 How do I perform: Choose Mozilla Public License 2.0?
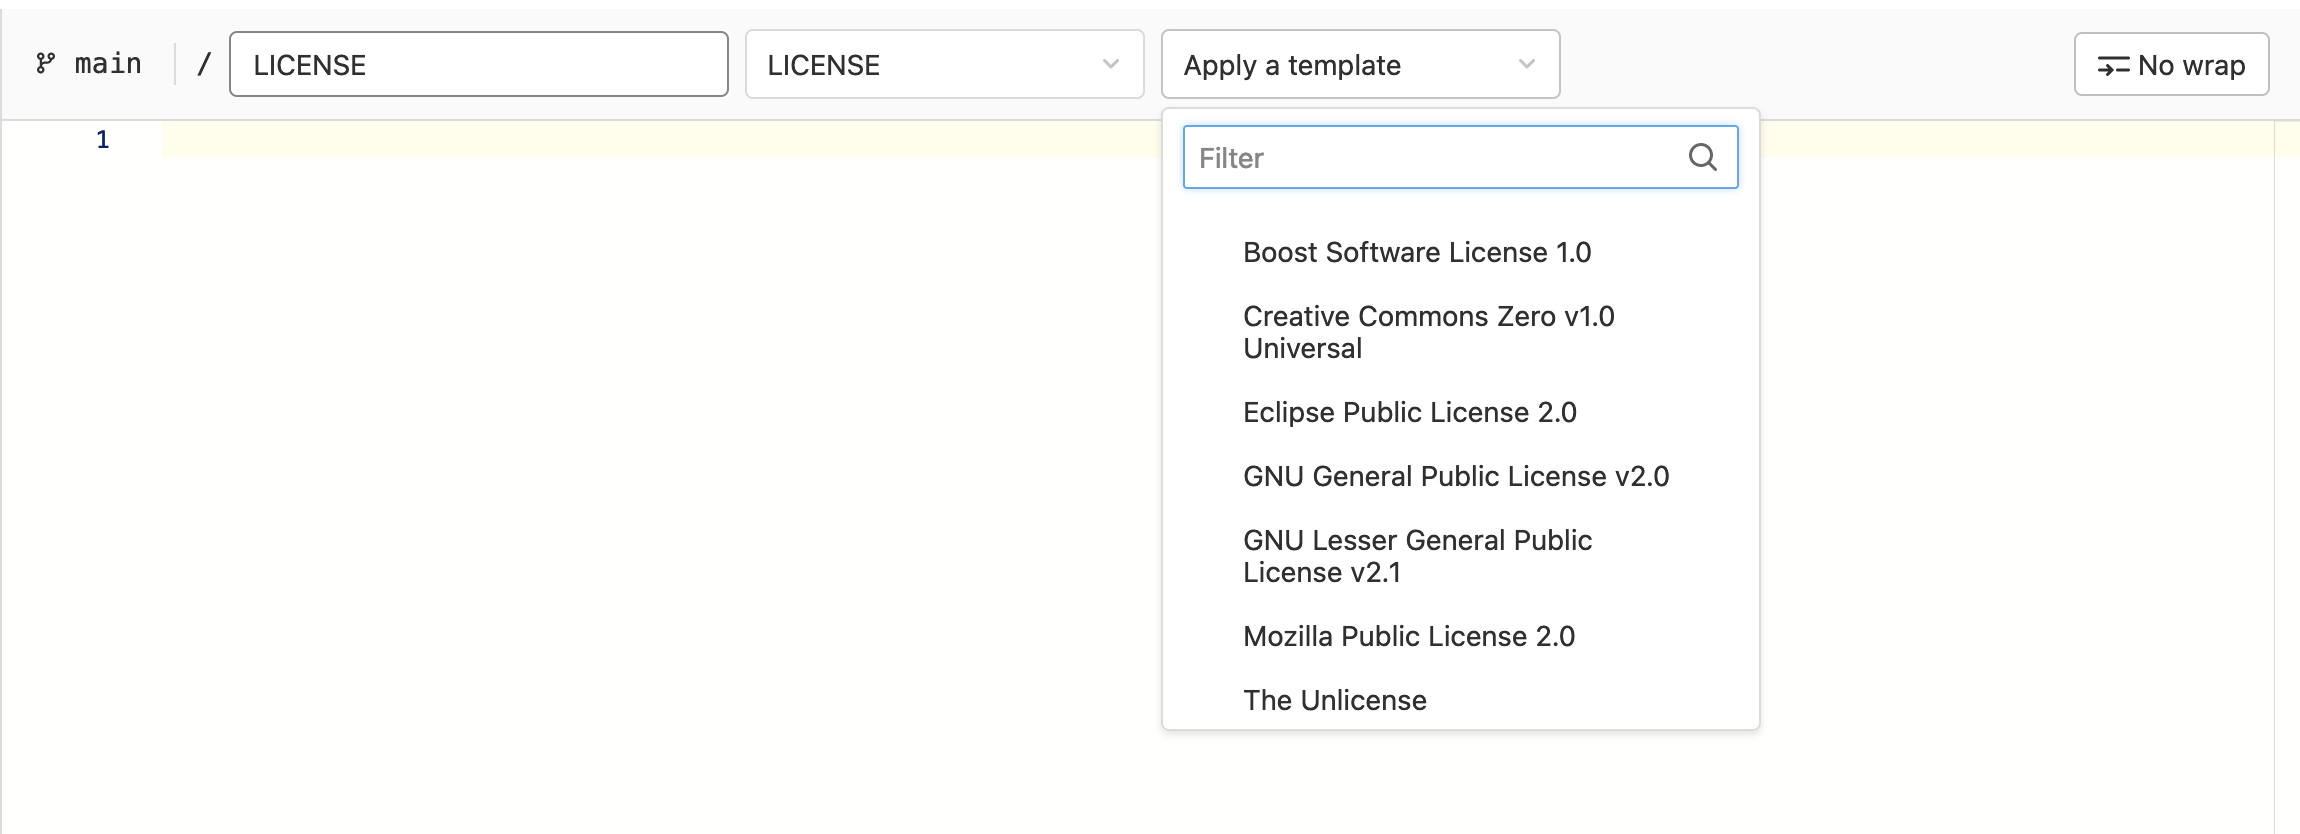tap(1408, 636)
